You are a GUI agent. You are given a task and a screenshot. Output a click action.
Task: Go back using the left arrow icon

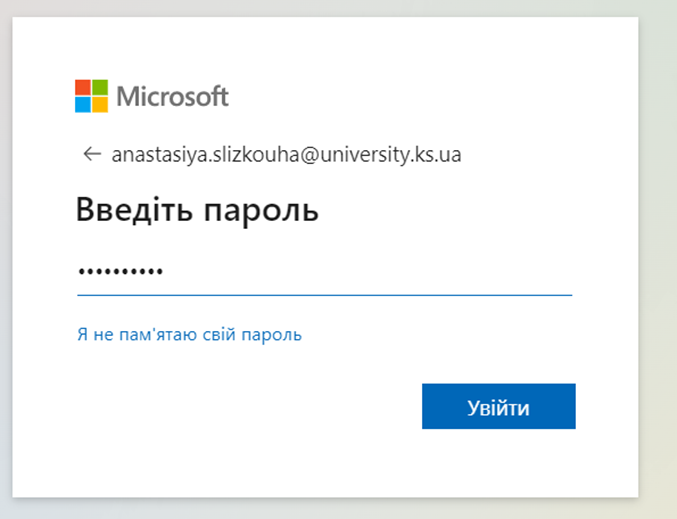(92, 154)
